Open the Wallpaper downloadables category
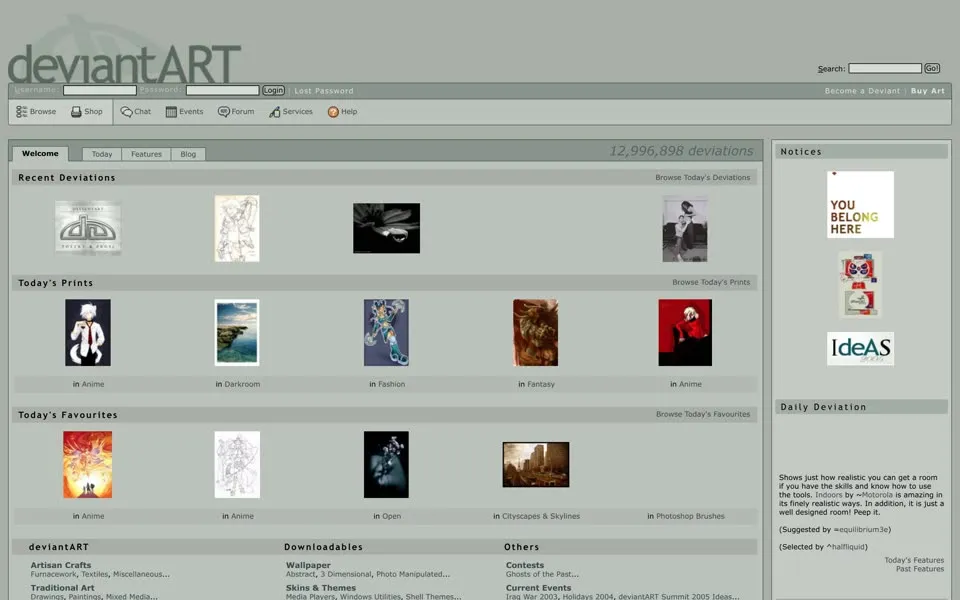Image resolution: width=960 pixels, height=600 pixels. click(x=308, y=565)
